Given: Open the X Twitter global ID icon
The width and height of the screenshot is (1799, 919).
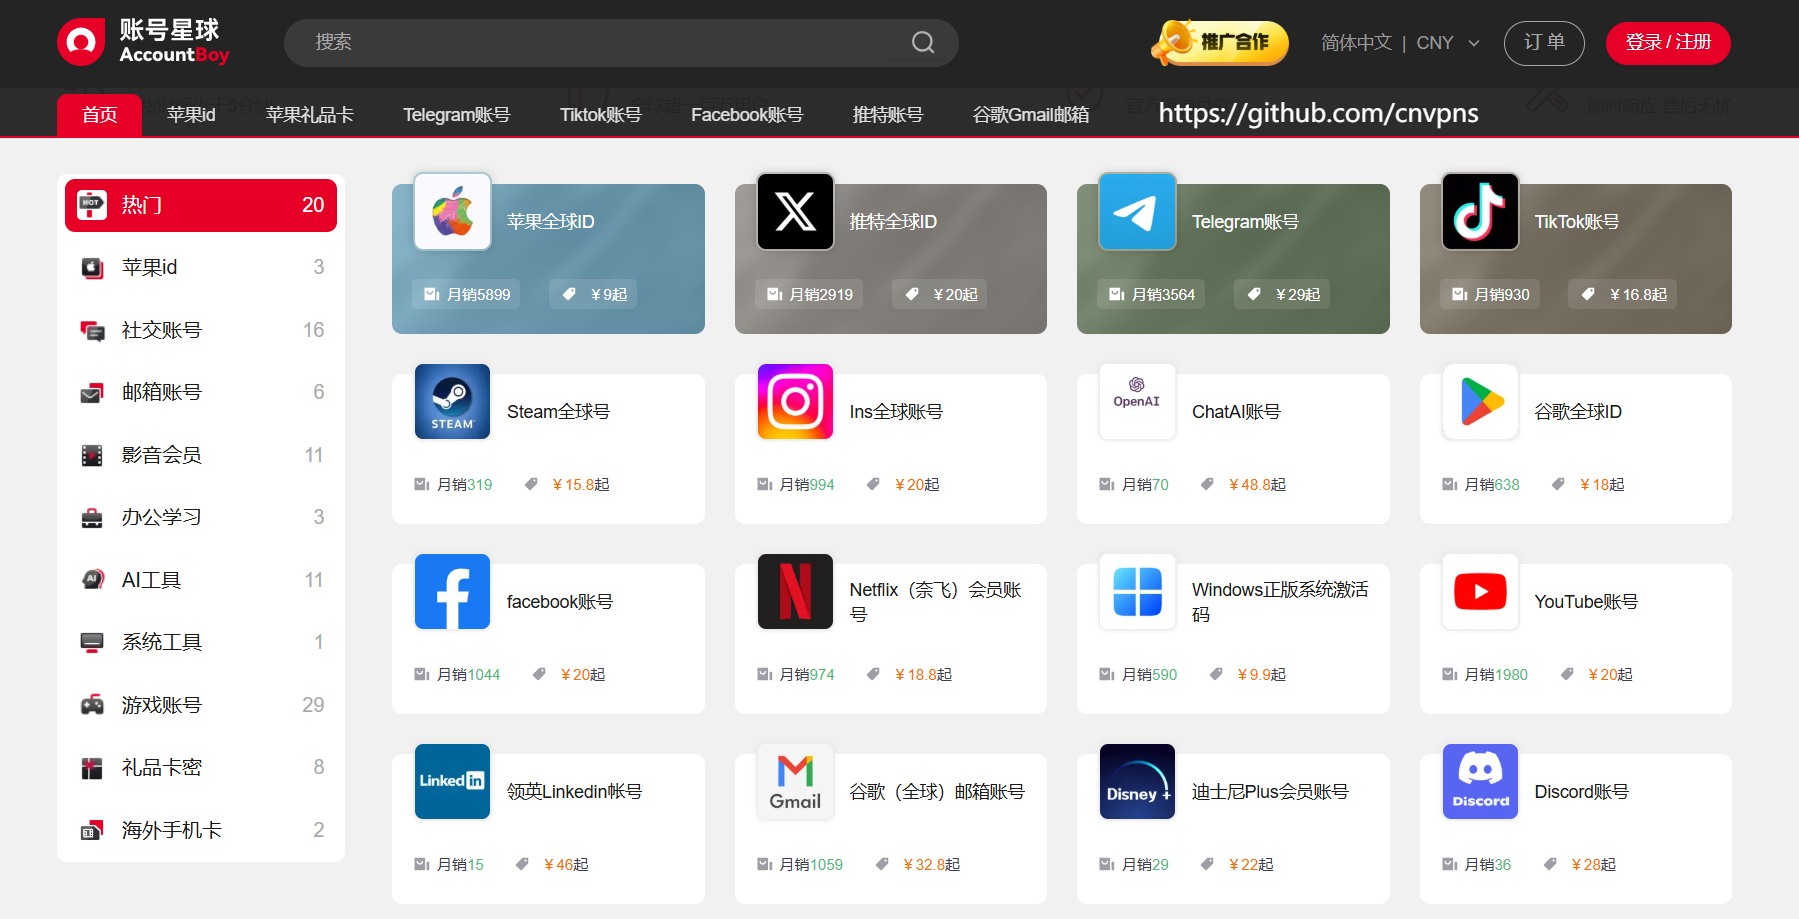Looking at the screenshot, I should (x=795, y=211).
